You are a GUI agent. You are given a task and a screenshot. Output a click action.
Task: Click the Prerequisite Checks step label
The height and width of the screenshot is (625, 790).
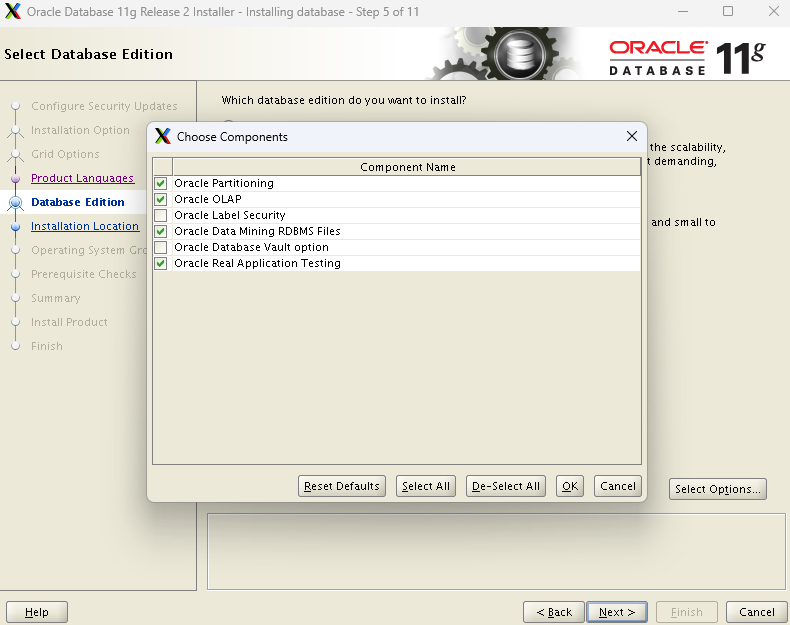pyautogui.click(x=84, y=274)
